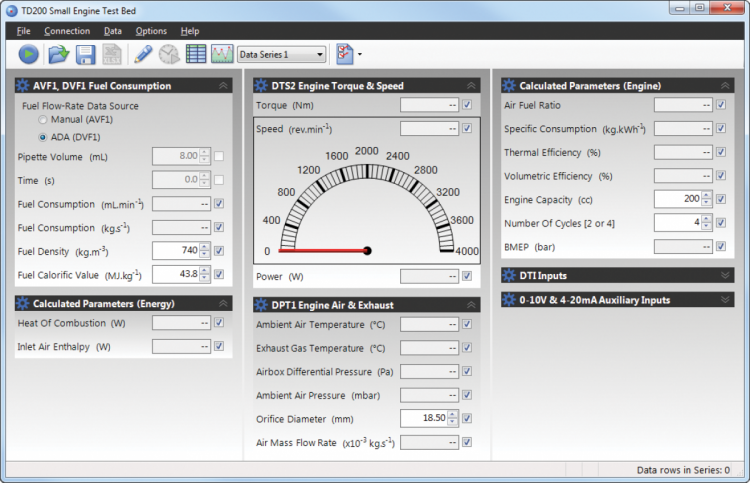Open timed sampling clock icon
The height and width of the screenshot is (483, 750).
(169, 55)
